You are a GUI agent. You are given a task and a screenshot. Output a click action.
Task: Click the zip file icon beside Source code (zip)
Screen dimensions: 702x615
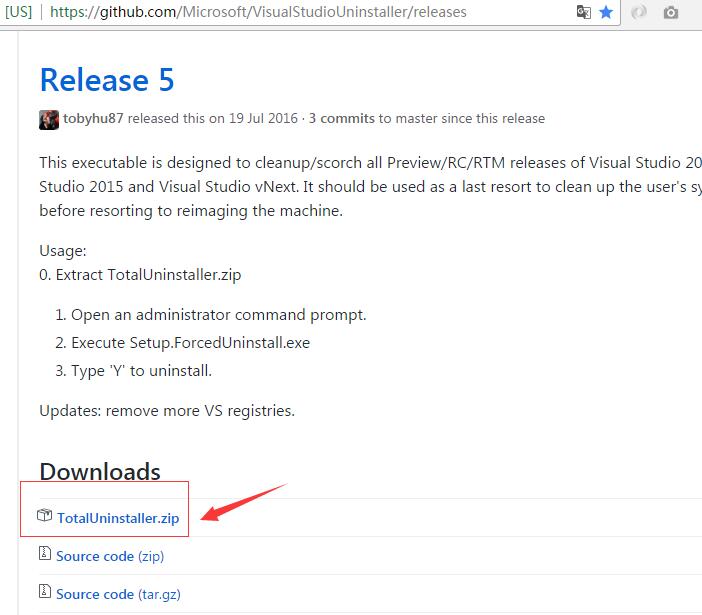click(x=44, y=553)
